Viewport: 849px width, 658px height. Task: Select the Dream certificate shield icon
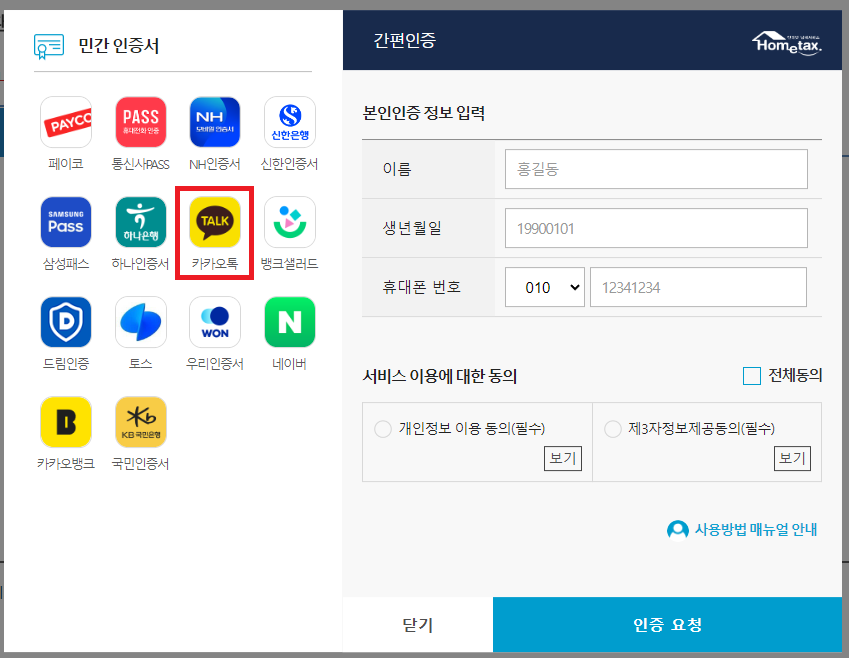pyautogui.click(x=66, y=322)
